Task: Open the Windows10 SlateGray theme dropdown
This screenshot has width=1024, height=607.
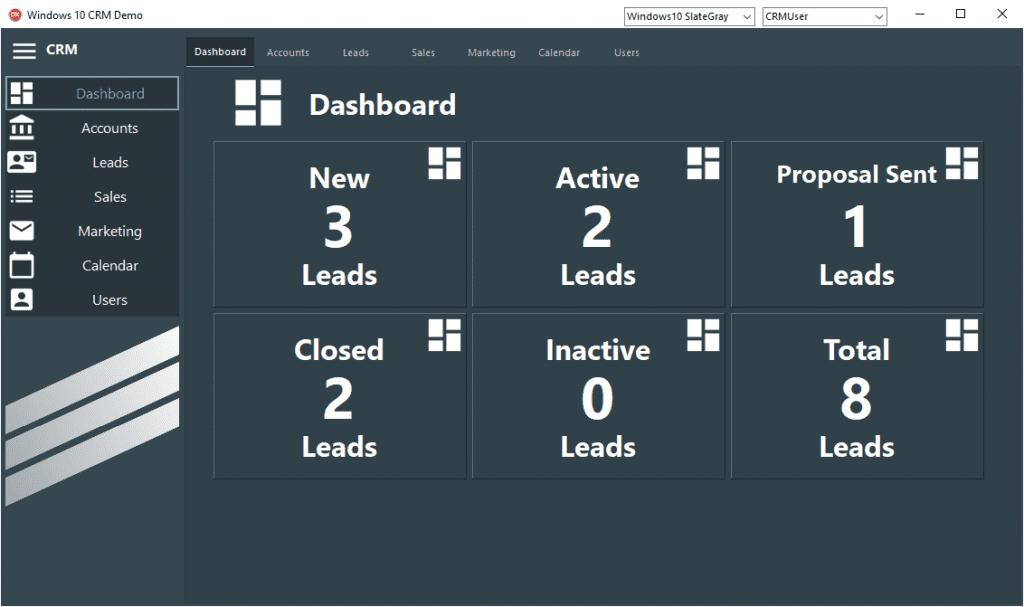Action: point(690,16)
